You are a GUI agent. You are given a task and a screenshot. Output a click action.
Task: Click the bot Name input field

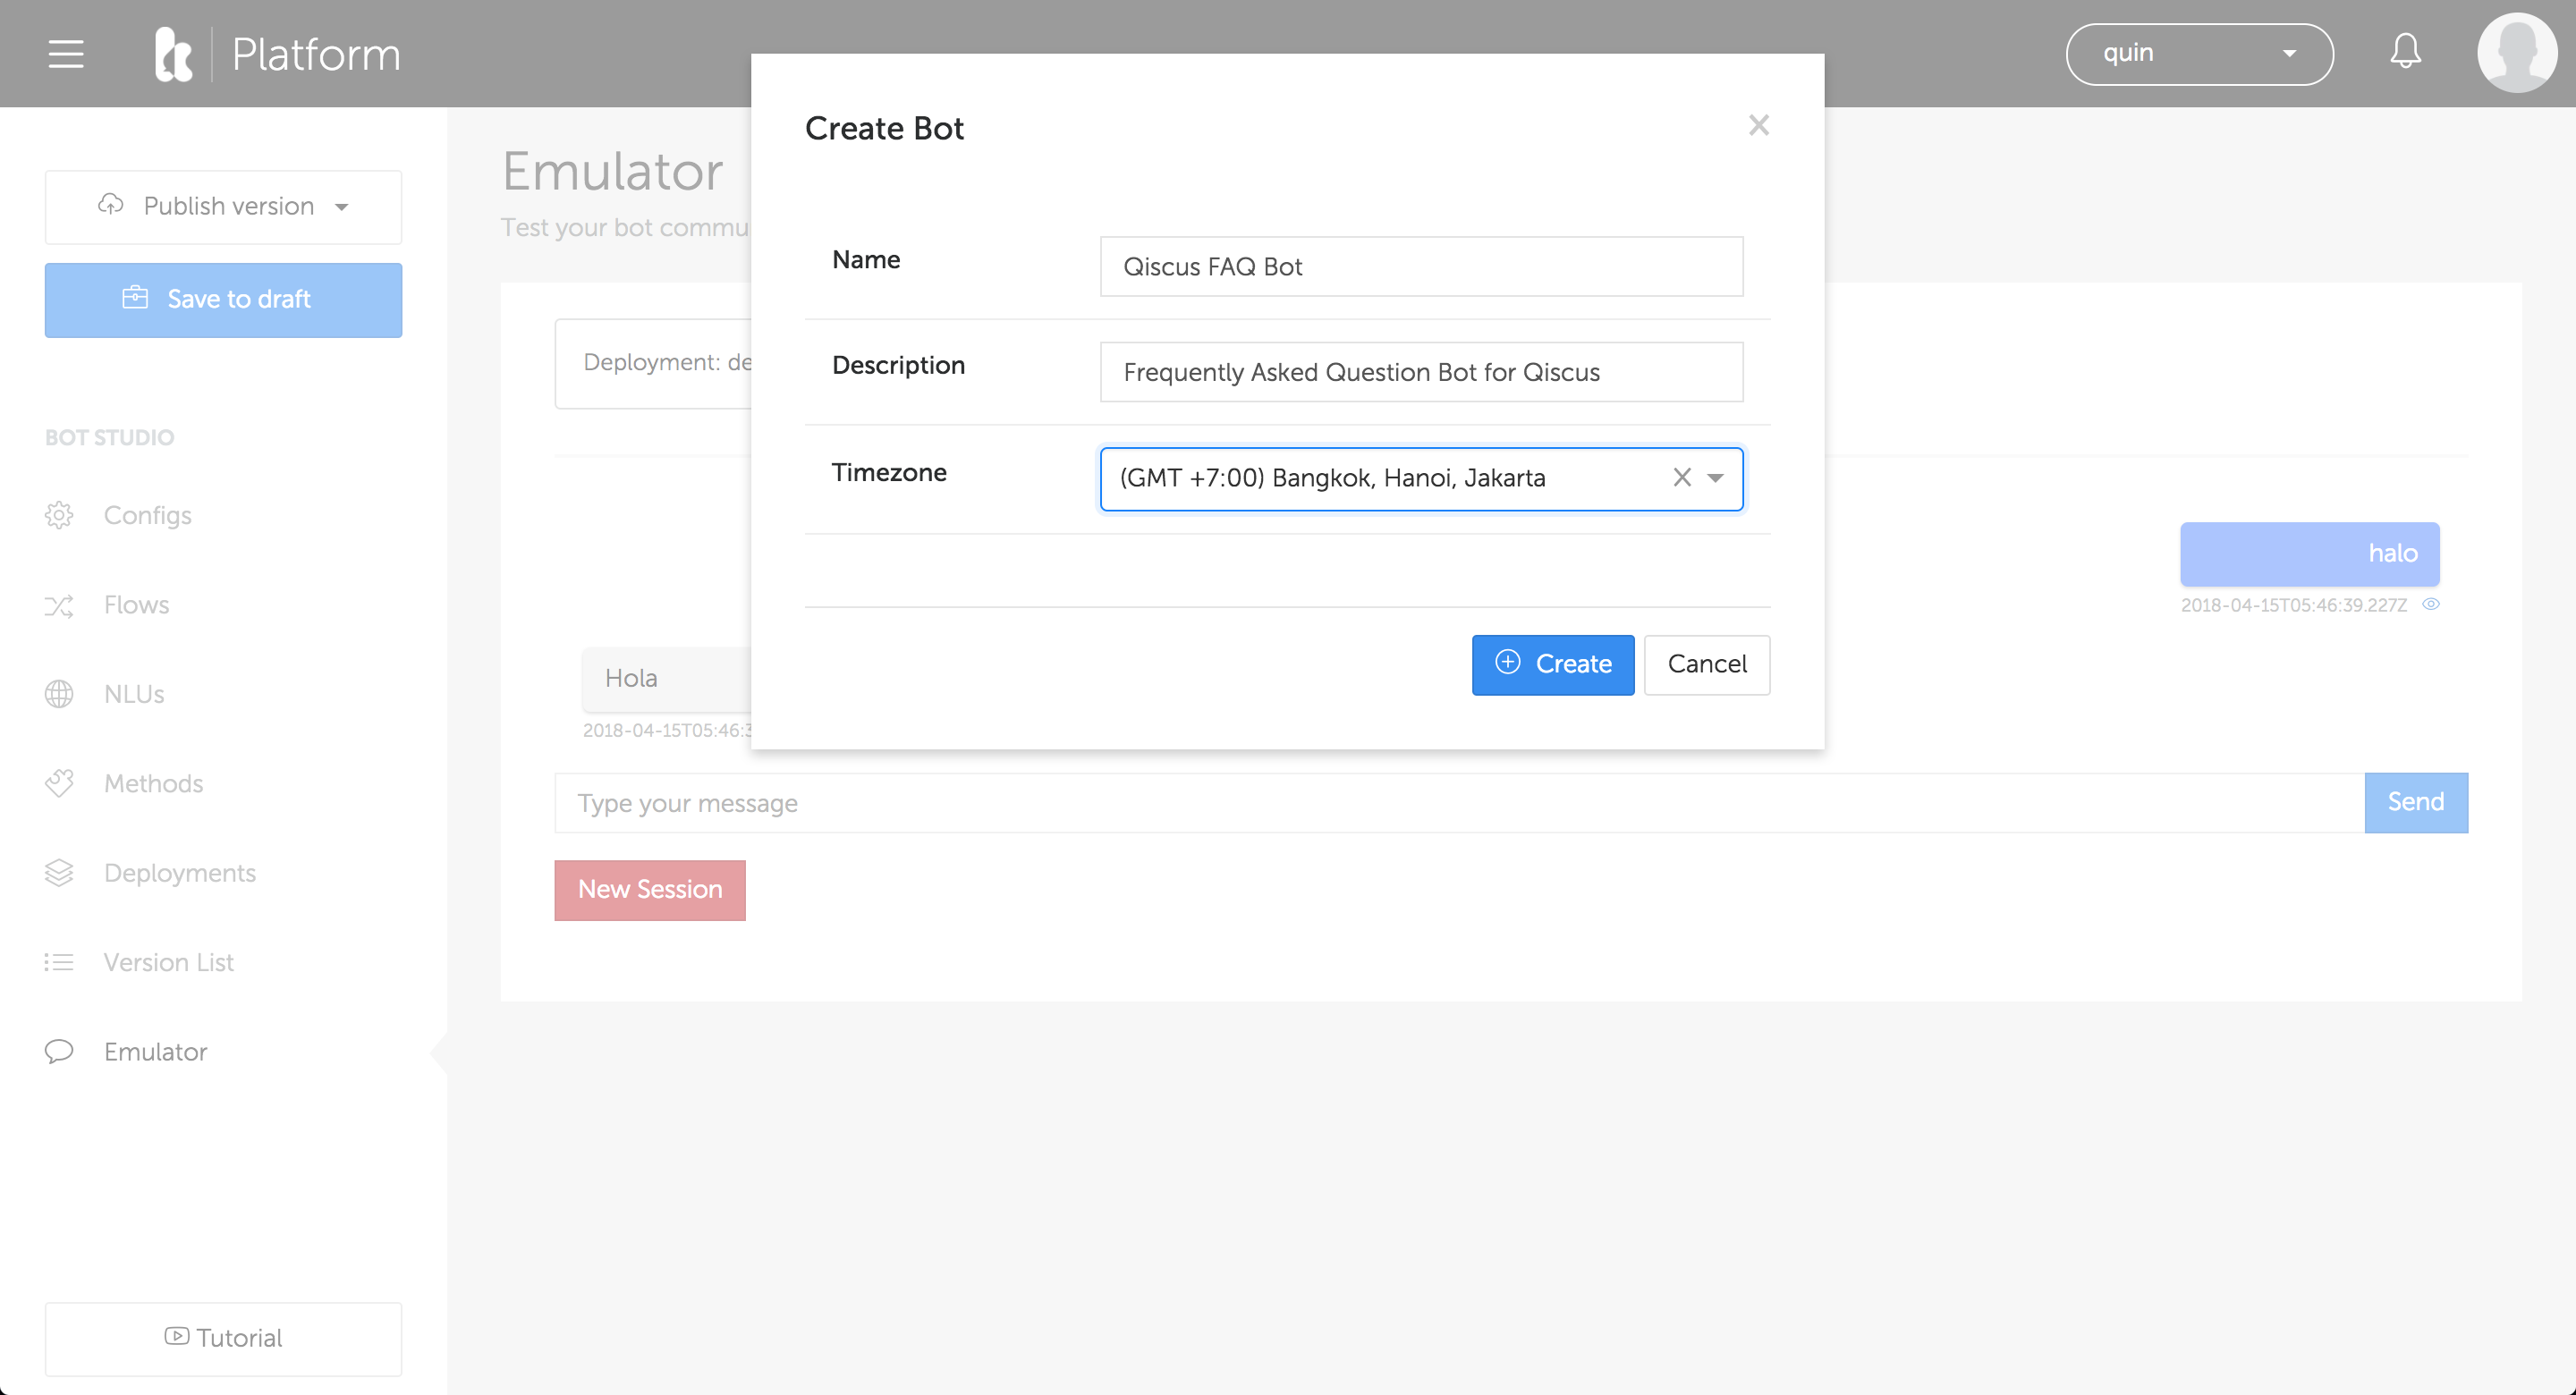[x=1422, y=266]
